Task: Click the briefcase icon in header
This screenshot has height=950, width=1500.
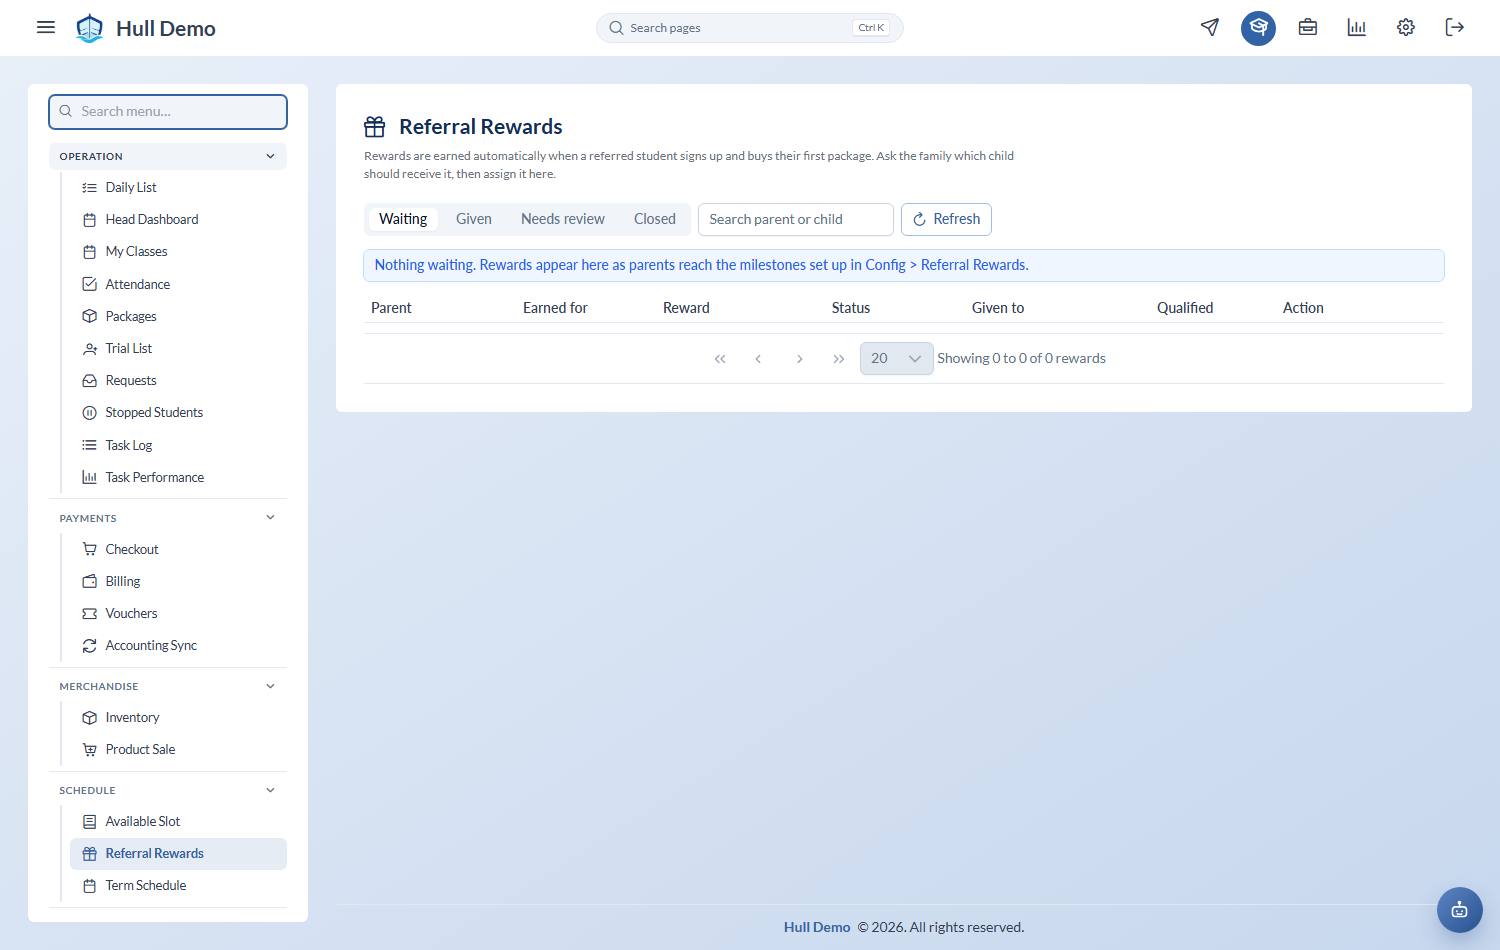Action: point(1307,27)
